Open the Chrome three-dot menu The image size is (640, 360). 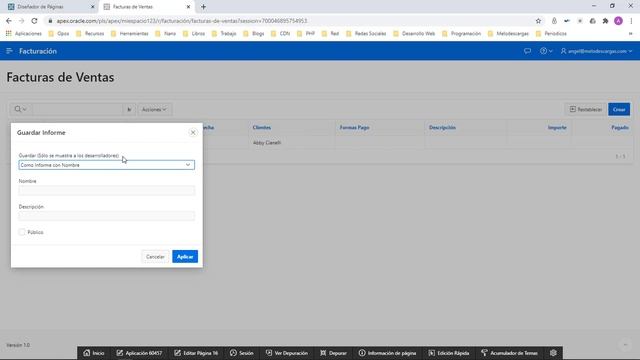(631, 21)
